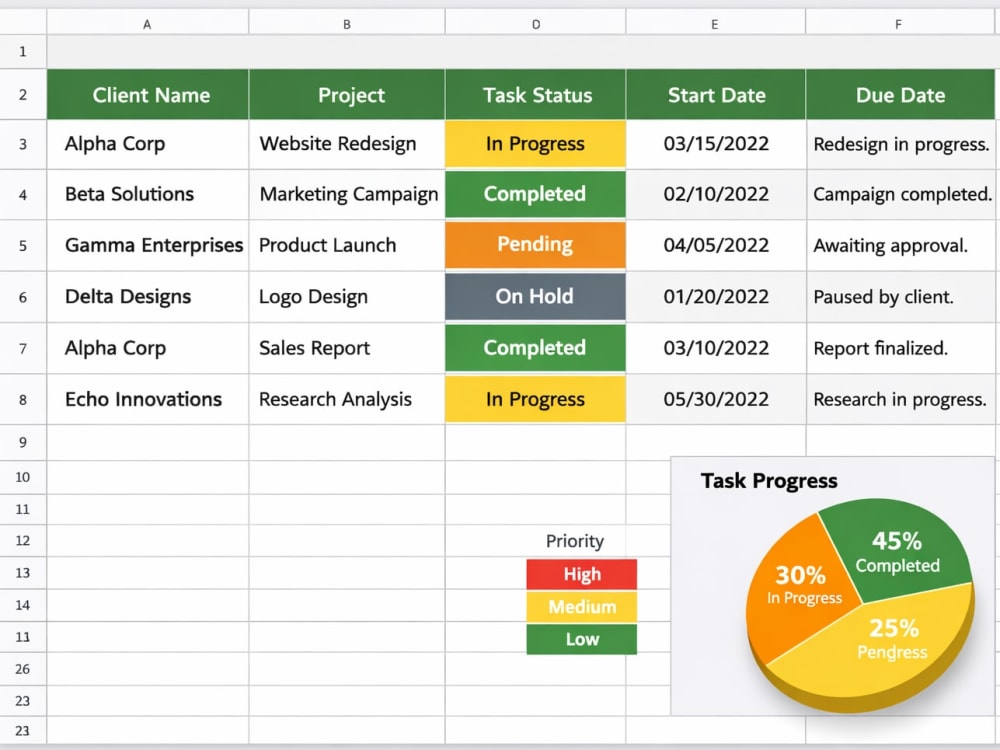Screen dimensions: 1000x750
Task: Select Completed status for Sales Report
Action: point(536,348)
